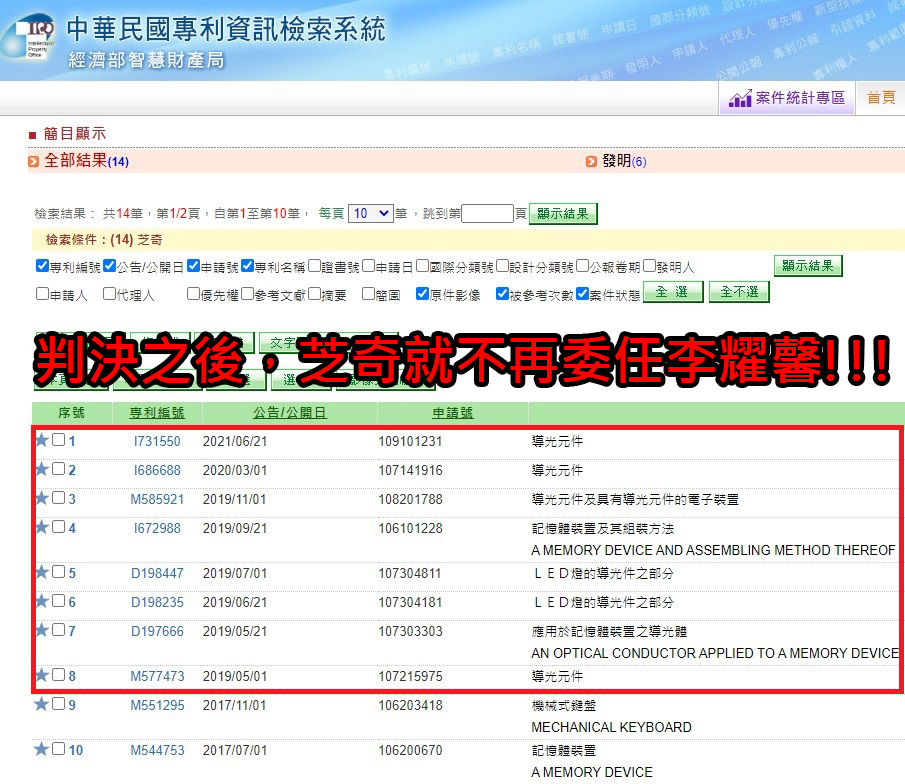Click application number 107215975
This screenshot has width=905, height=784.
click(410, 676)
